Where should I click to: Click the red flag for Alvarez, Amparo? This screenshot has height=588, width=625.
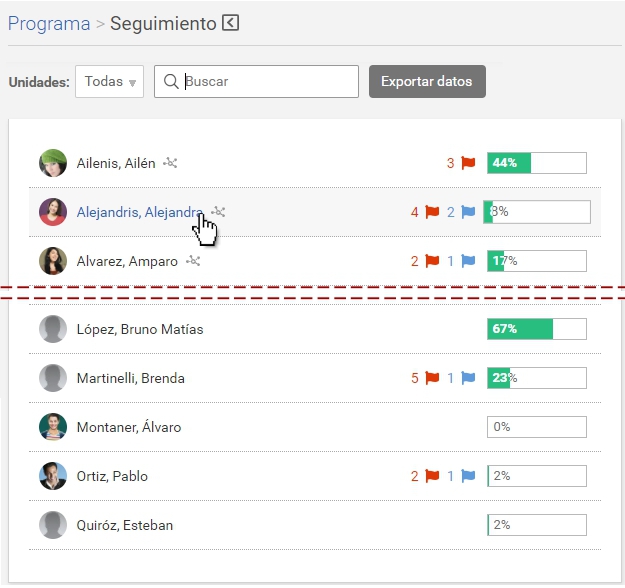coord(432,261)
